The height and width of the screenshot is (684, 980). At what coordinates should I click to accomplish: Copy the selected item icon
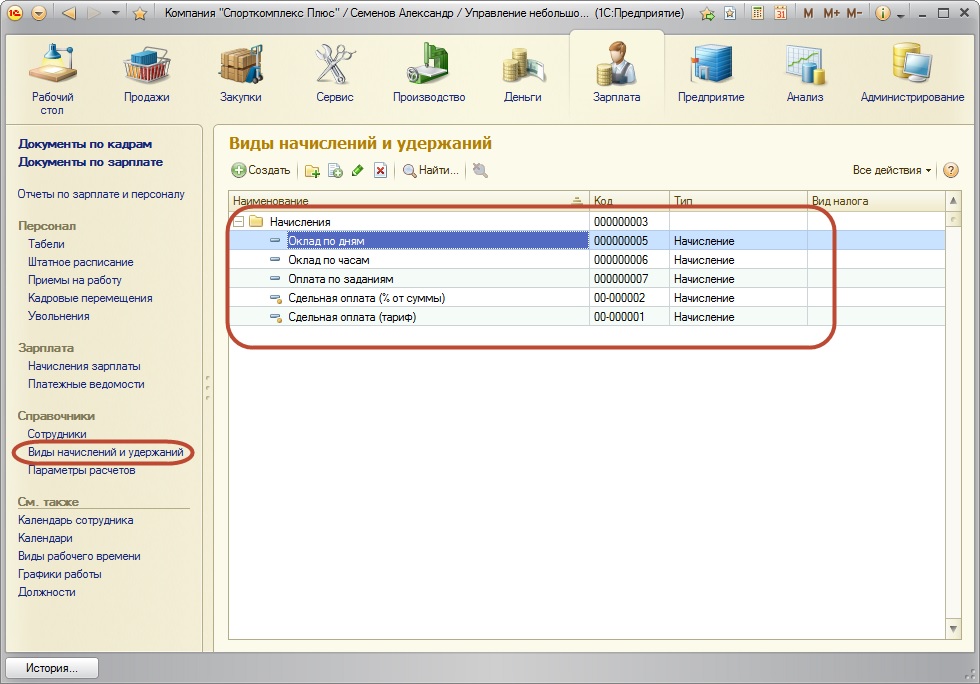pos(335,170)
